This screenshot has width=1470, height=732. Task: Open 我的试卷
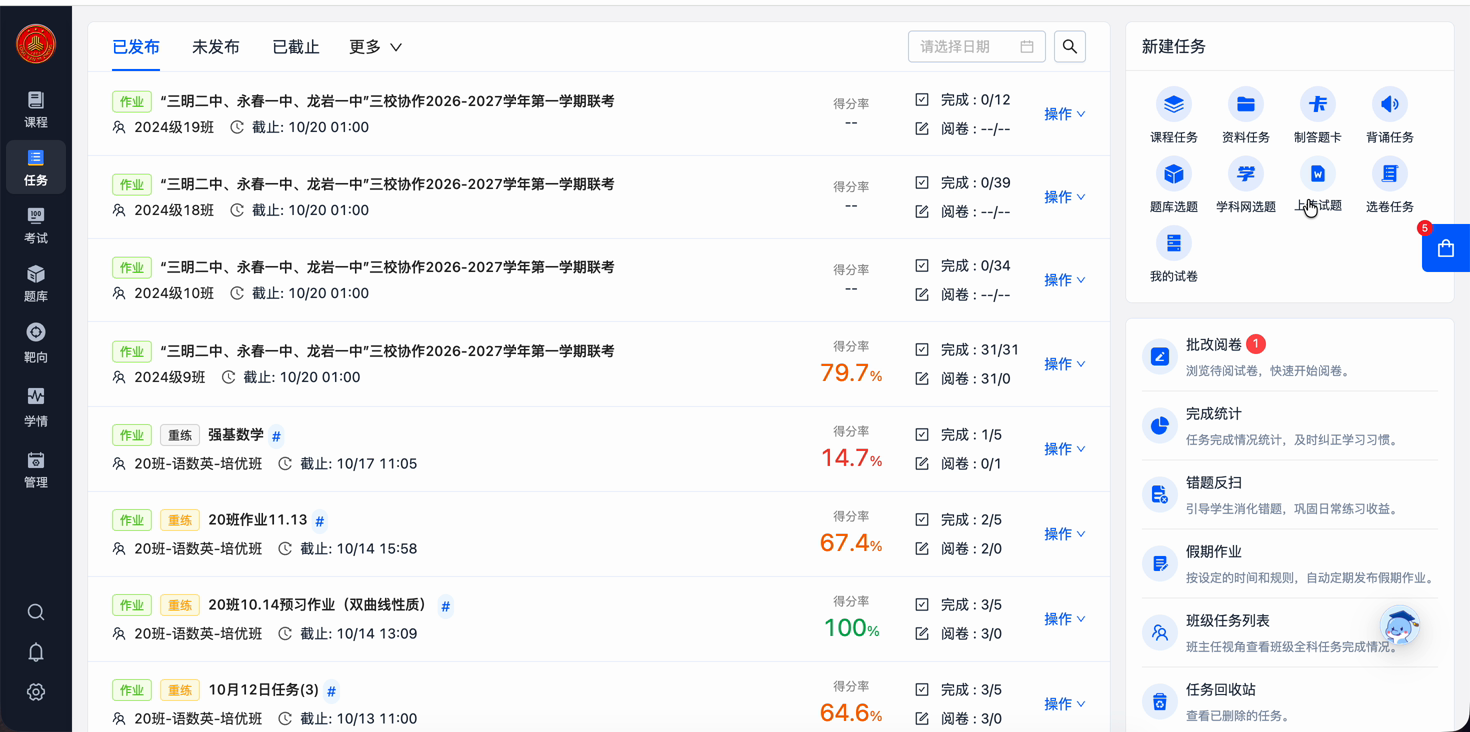(1174, 256)
